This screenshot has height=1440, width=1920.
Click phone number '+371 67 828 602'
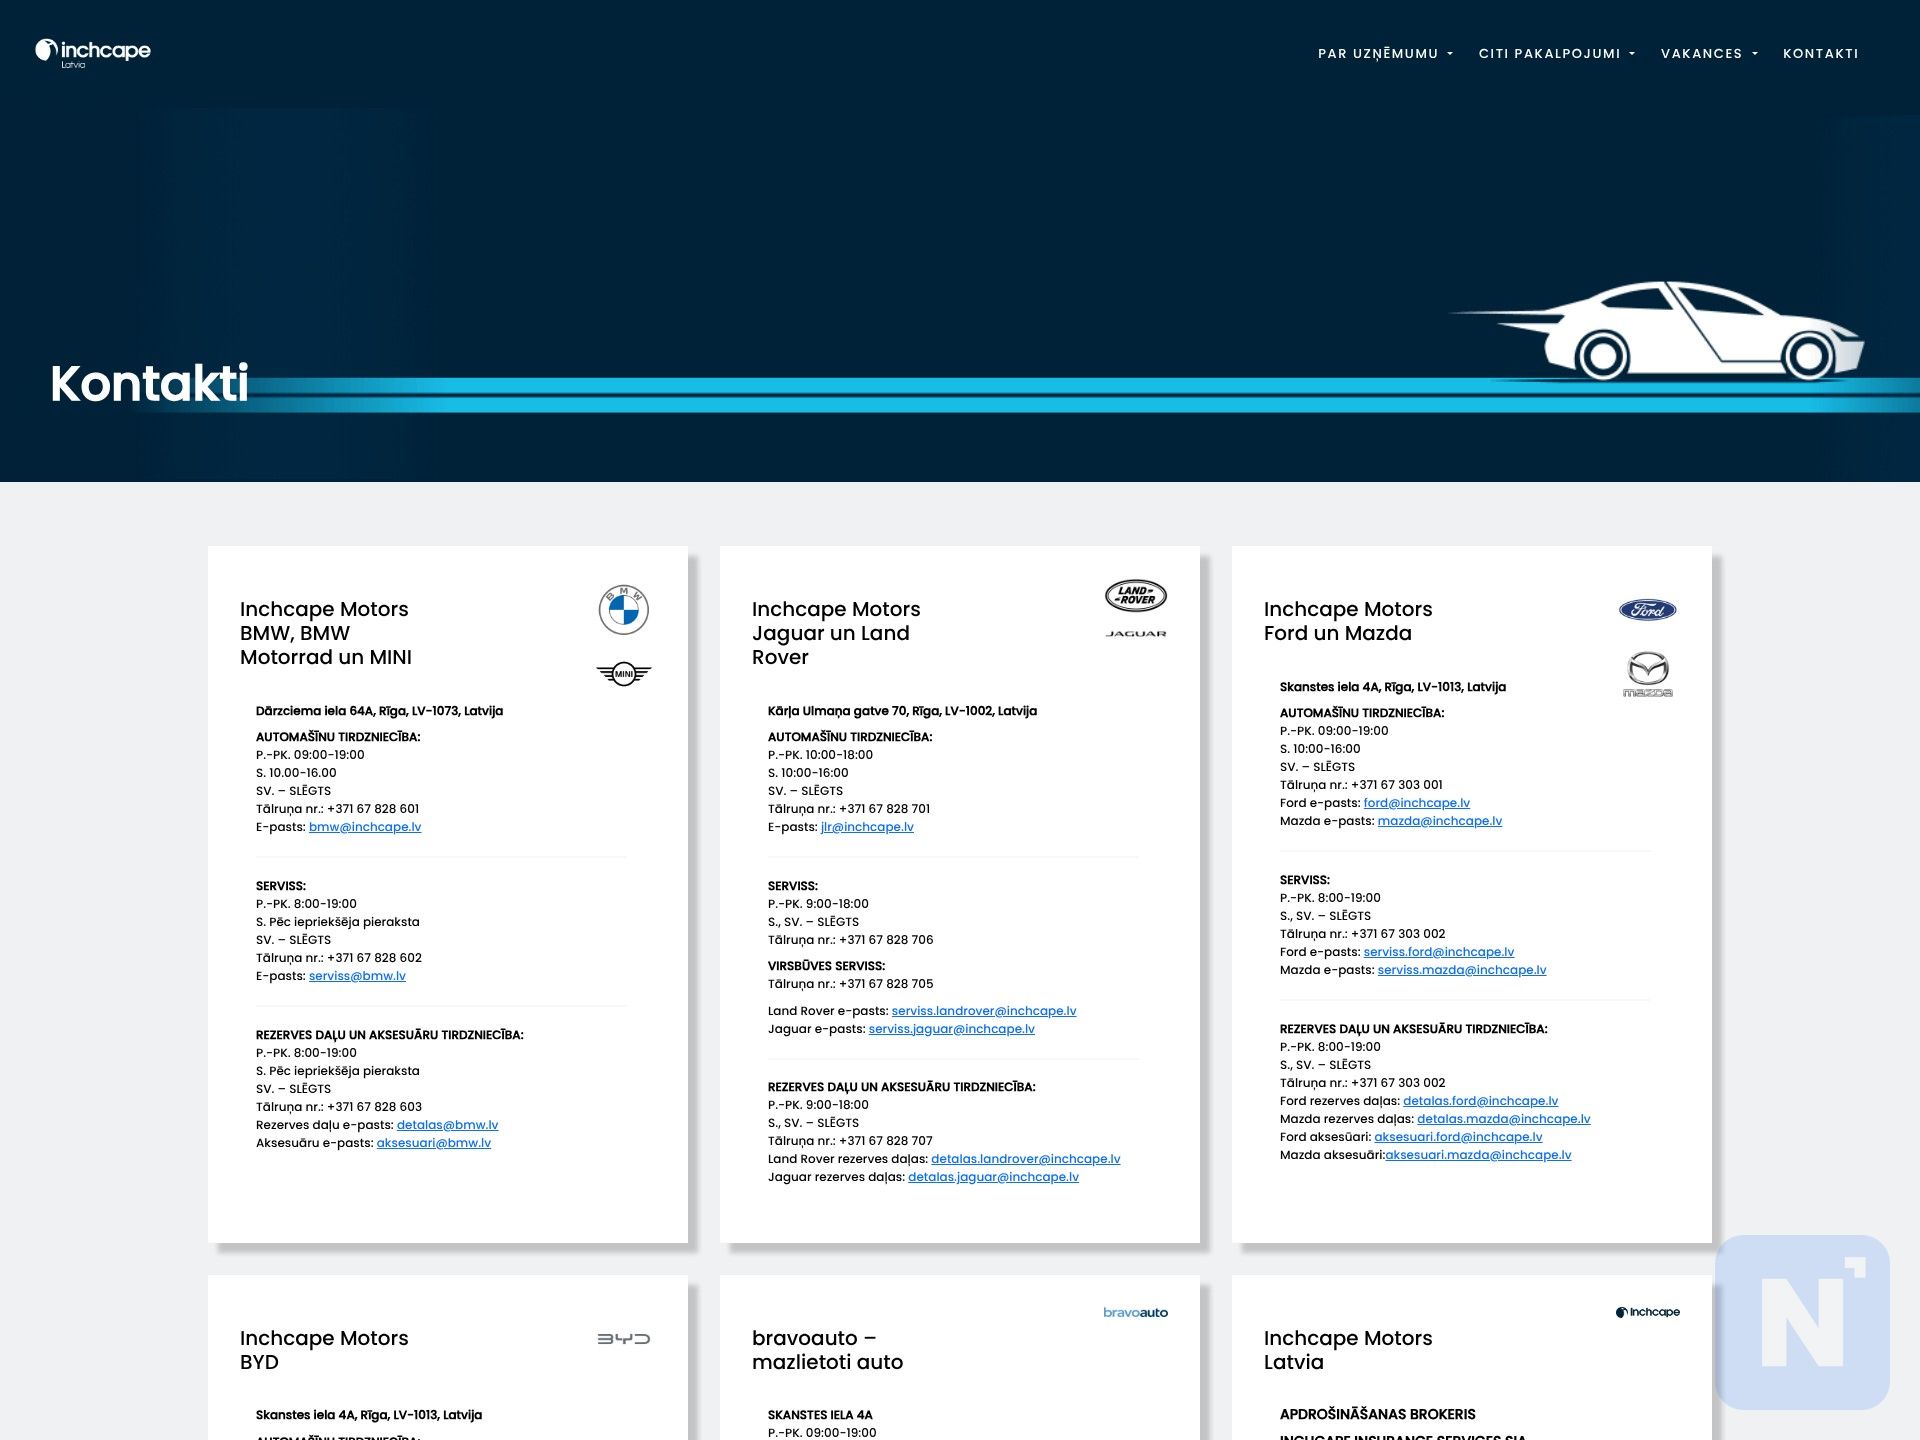pyautogui.click(x=374, y=958)
